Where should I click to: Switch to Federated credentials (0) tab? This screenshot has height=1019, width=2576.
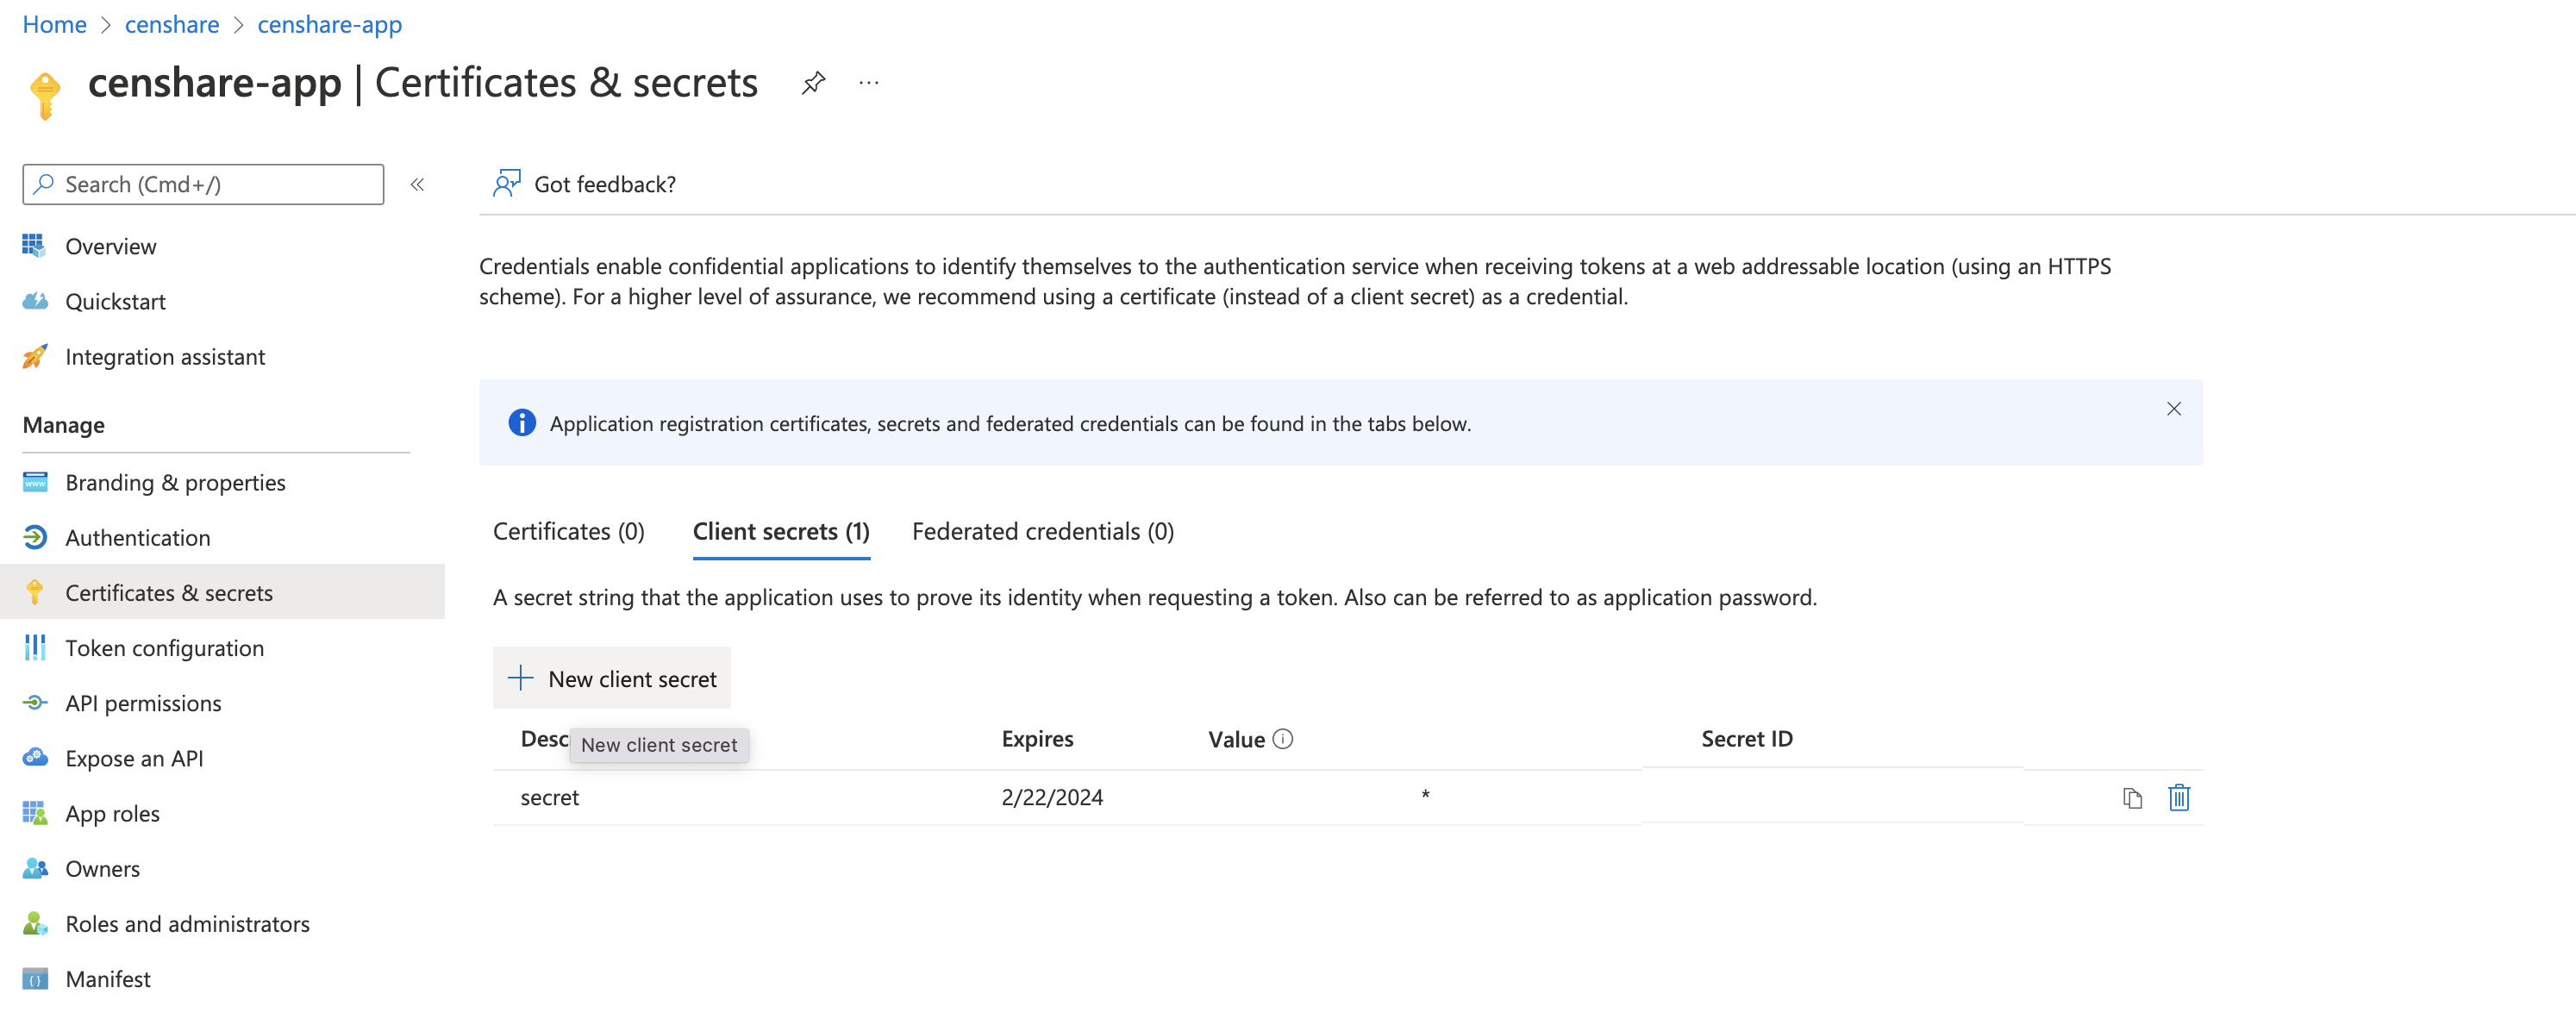1042,531
